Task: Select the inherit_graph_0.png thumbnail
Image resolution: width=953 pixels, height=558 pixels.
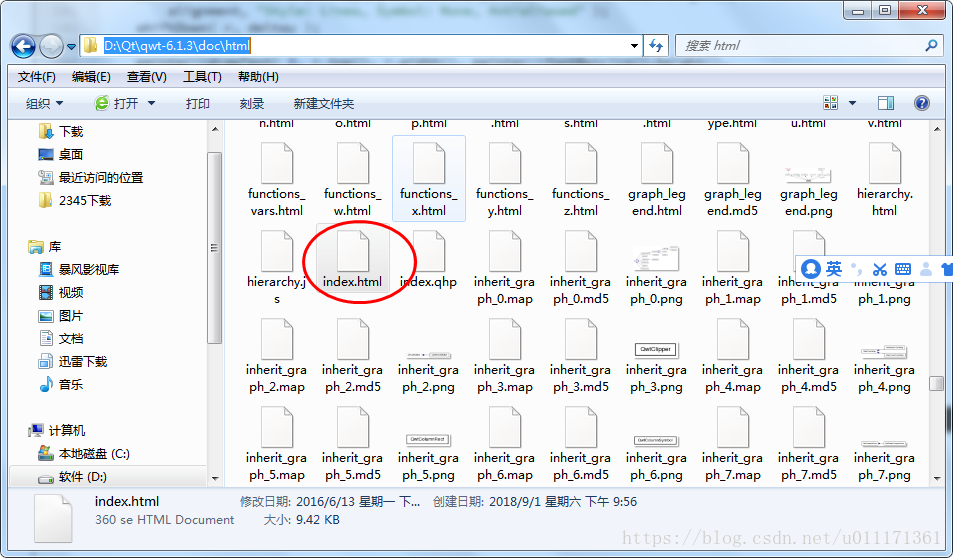Action: [656, 259]
